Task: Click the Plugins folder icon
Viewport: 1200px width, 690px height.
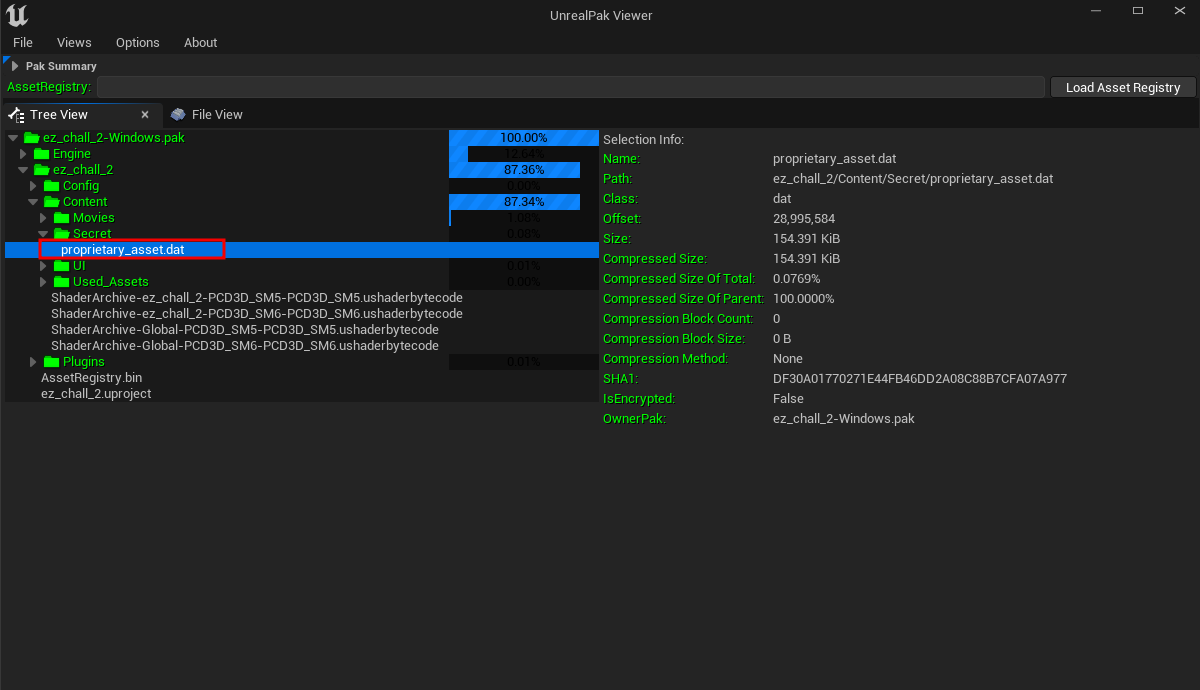Action: click(51, 362)
